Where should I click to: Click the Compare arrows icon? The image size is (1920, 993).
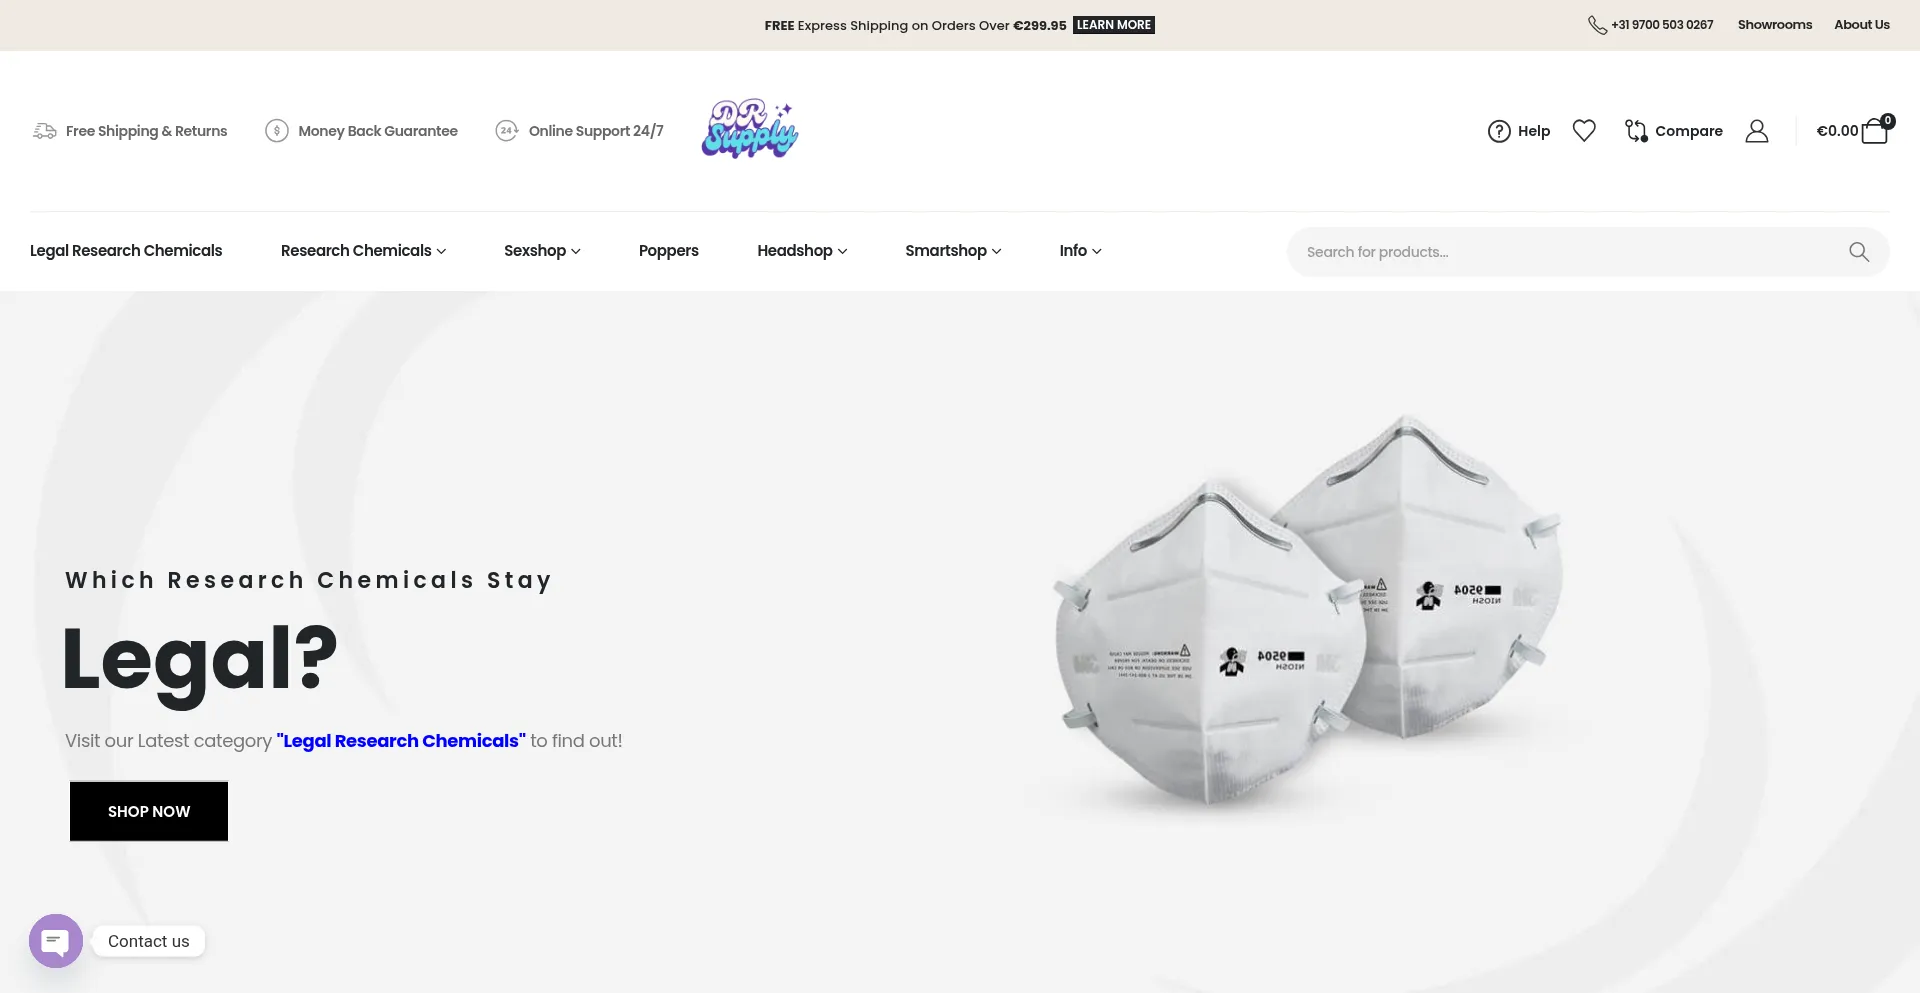[x=1636, y=131]
